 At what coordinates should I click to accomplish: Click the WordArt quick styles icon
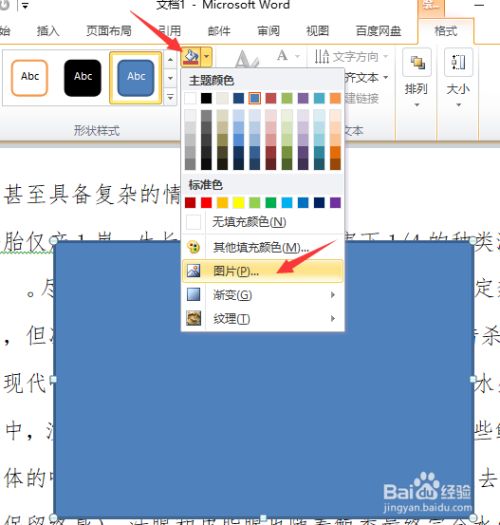(247, 59)
